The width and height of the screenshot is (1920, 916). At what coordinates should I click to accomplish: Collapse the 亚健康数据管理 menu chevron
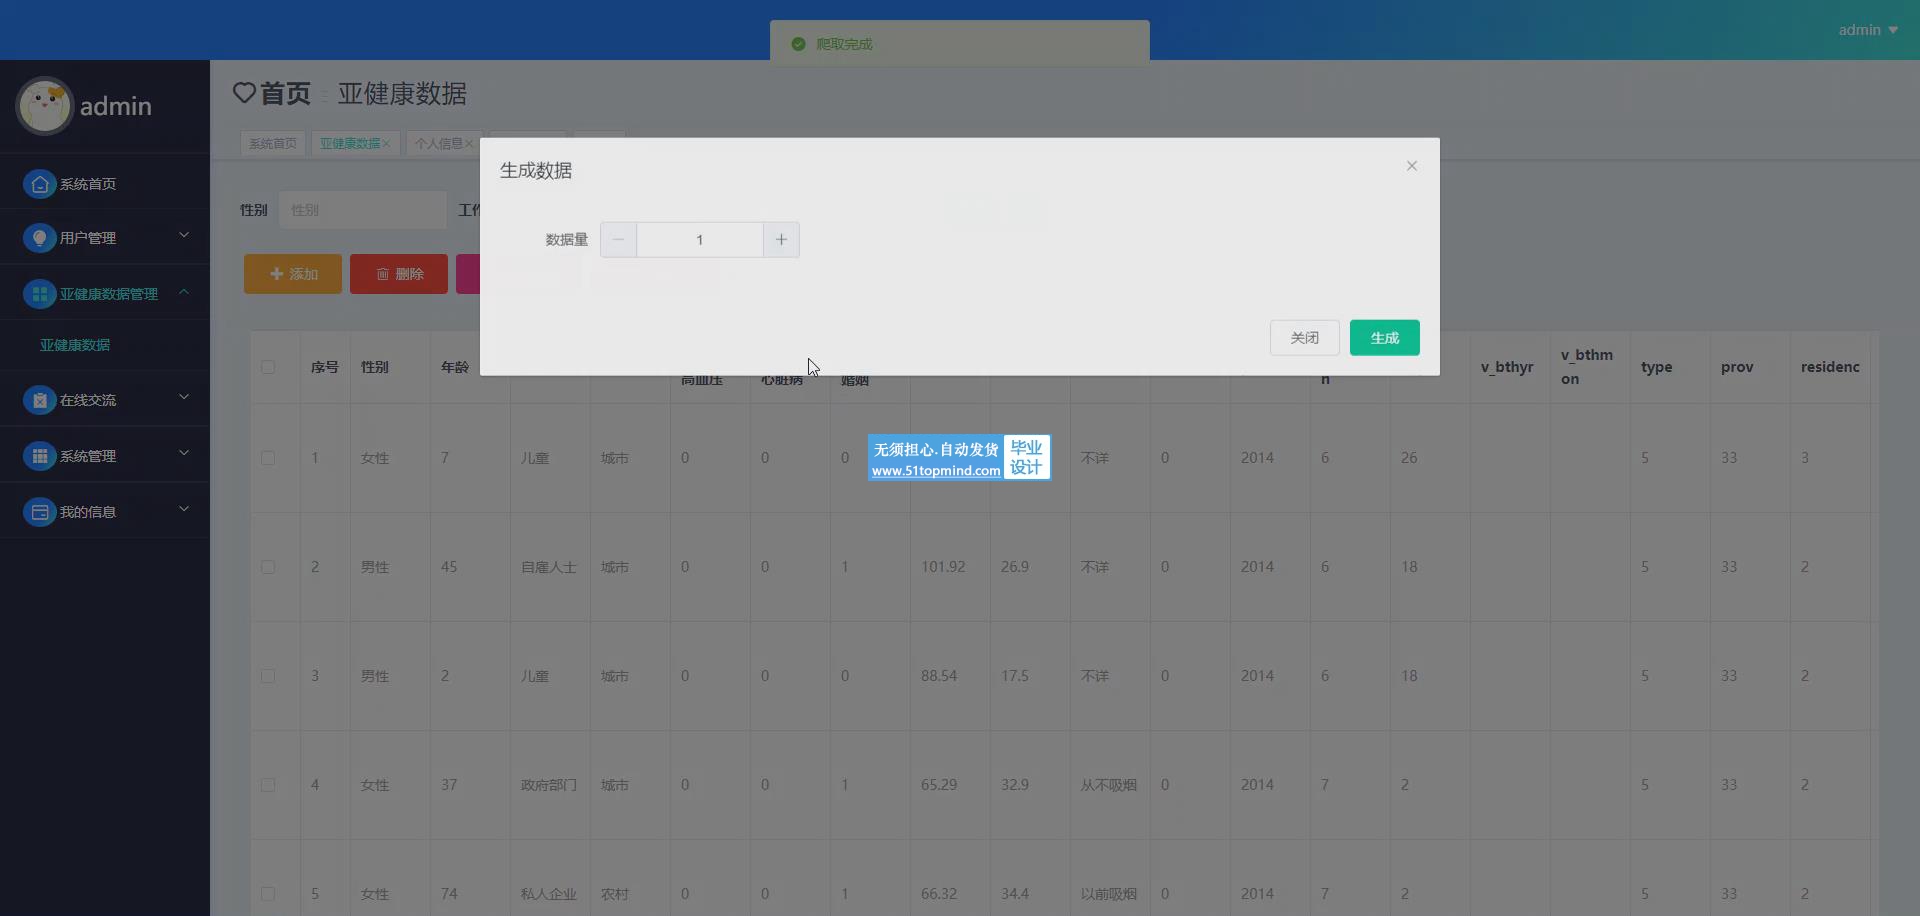point(184,291)
